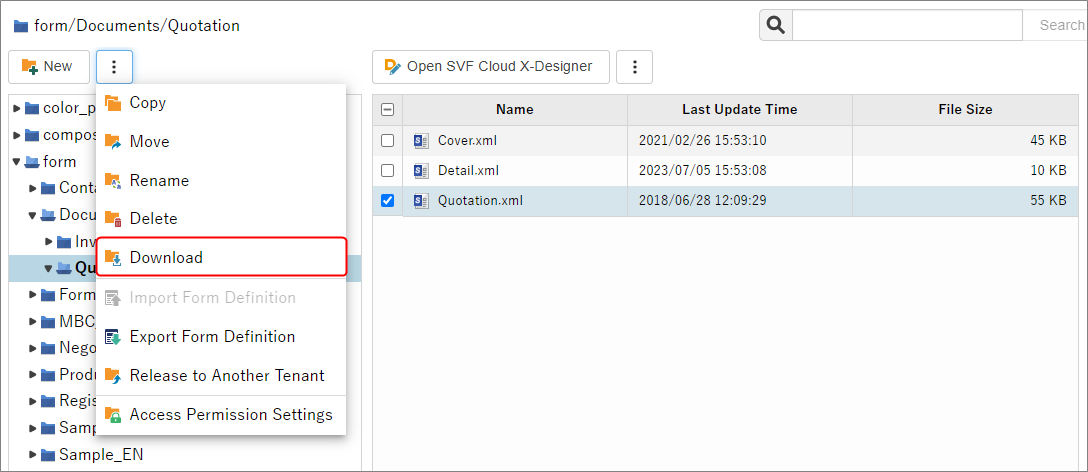Tick the Detail.xml row checkbox
This screenshot has width=1088, height=472.
388,171
